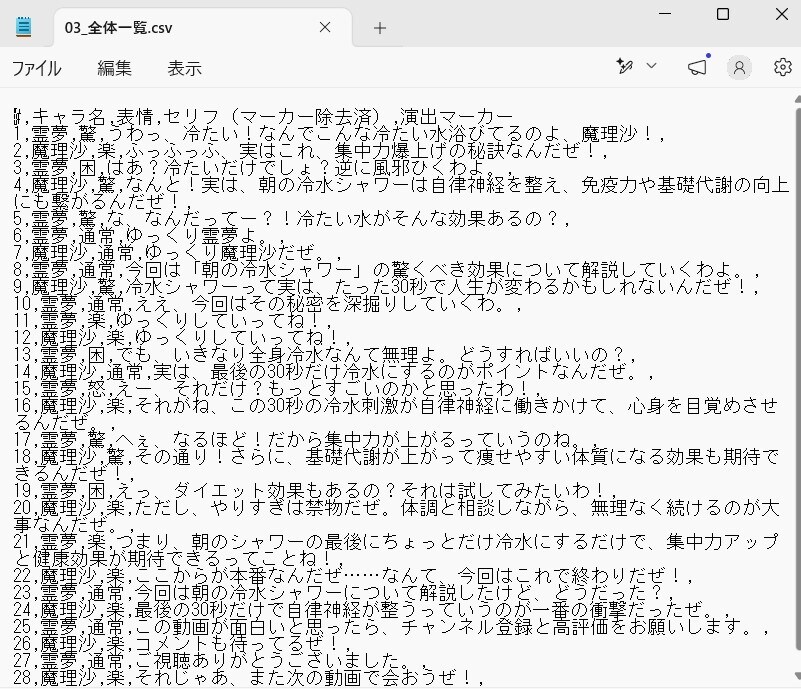Click header text 演出マーカー
Viewport: 801px width, 689px height.
click(456, 117)
